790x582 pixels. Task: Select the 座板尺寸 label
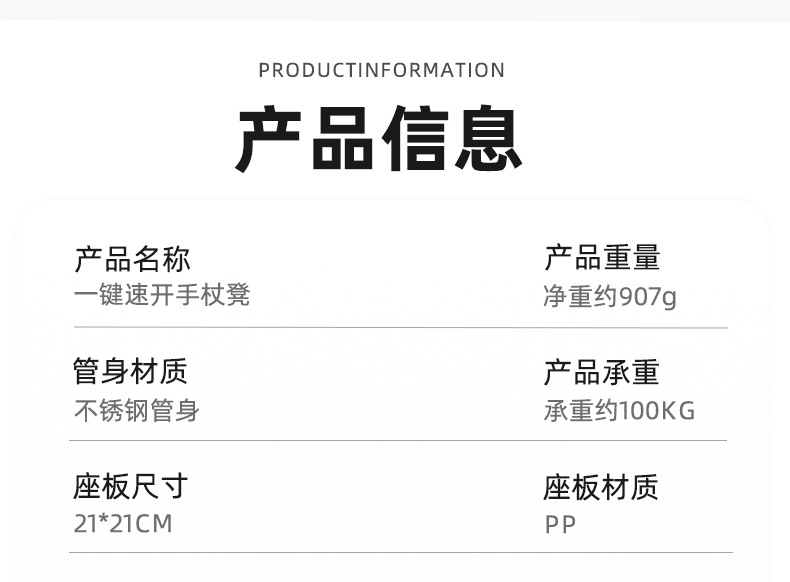[x=131, y=487]
